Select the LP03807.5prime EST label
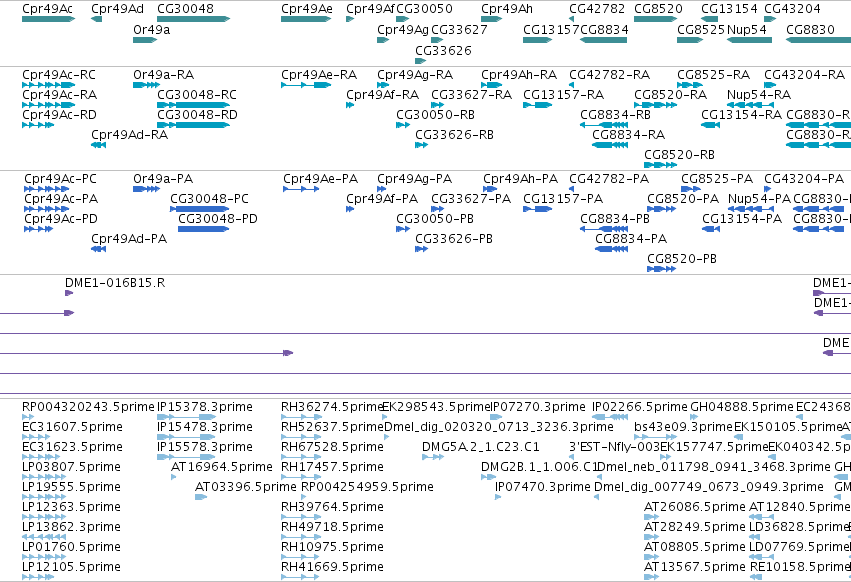The image size is (851, 582). pyautogui.click(x=71, y=467)
